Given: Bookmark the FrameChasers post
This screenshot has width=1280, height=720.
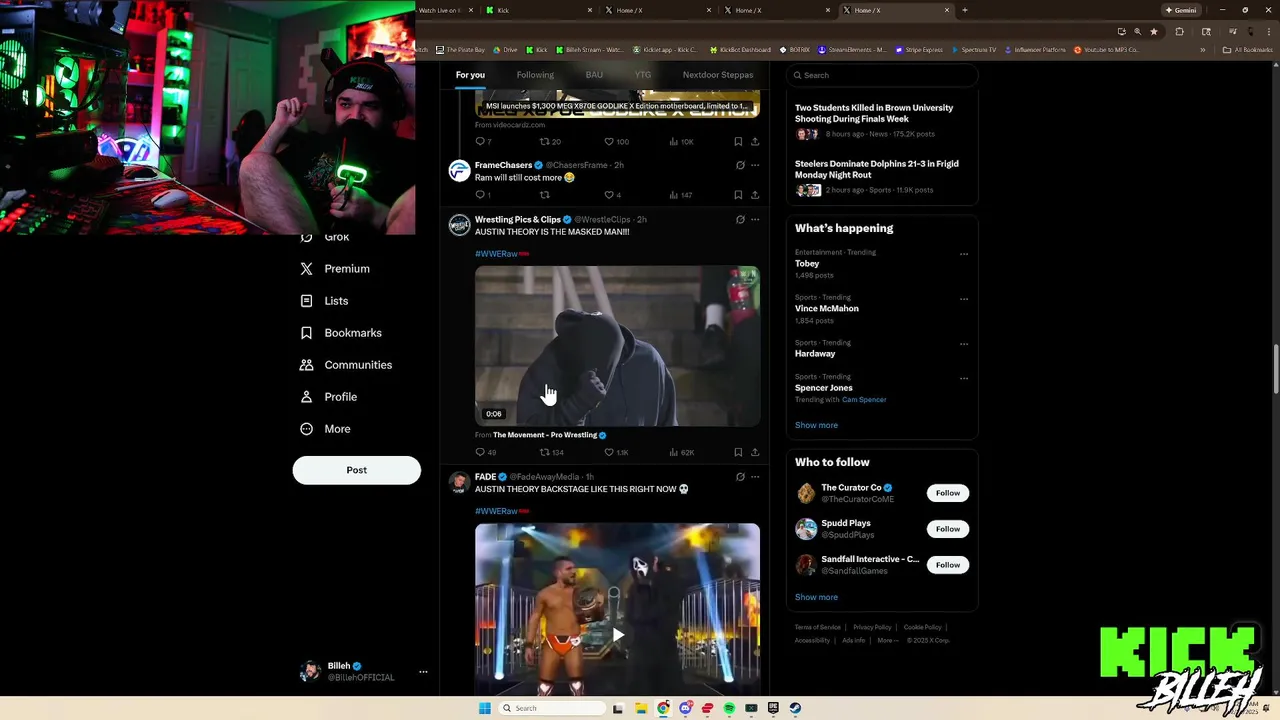Looking at the screenshot, I should tap(738, 195).
